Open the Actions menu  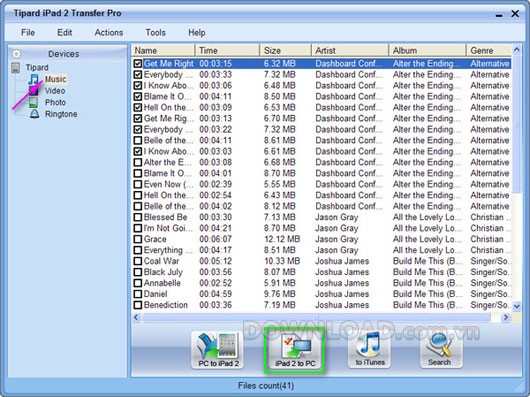109,32
